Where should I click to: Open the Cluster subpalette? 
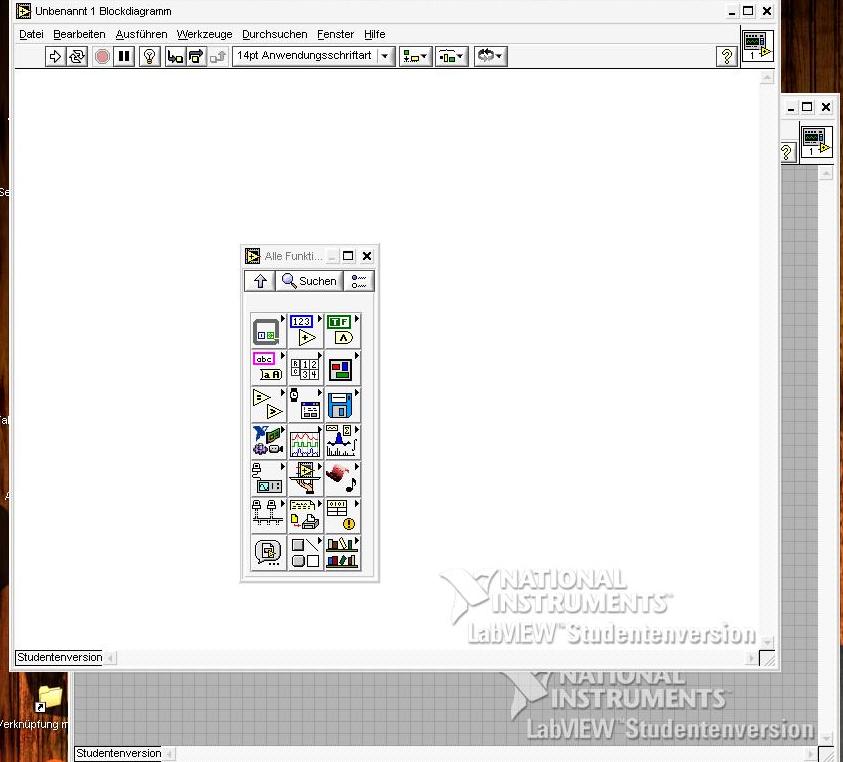coord(342,368)
